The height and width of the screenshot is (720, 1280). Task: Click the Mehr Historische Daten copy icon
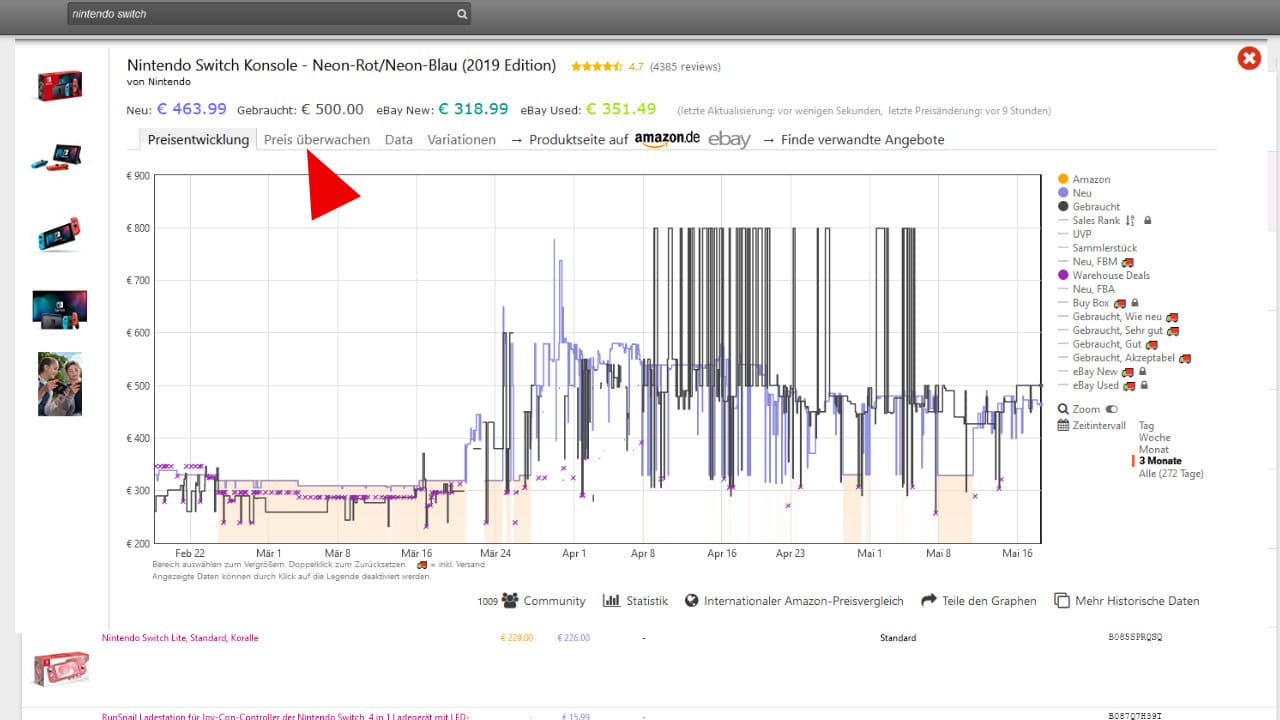(x=1059, y=601)
